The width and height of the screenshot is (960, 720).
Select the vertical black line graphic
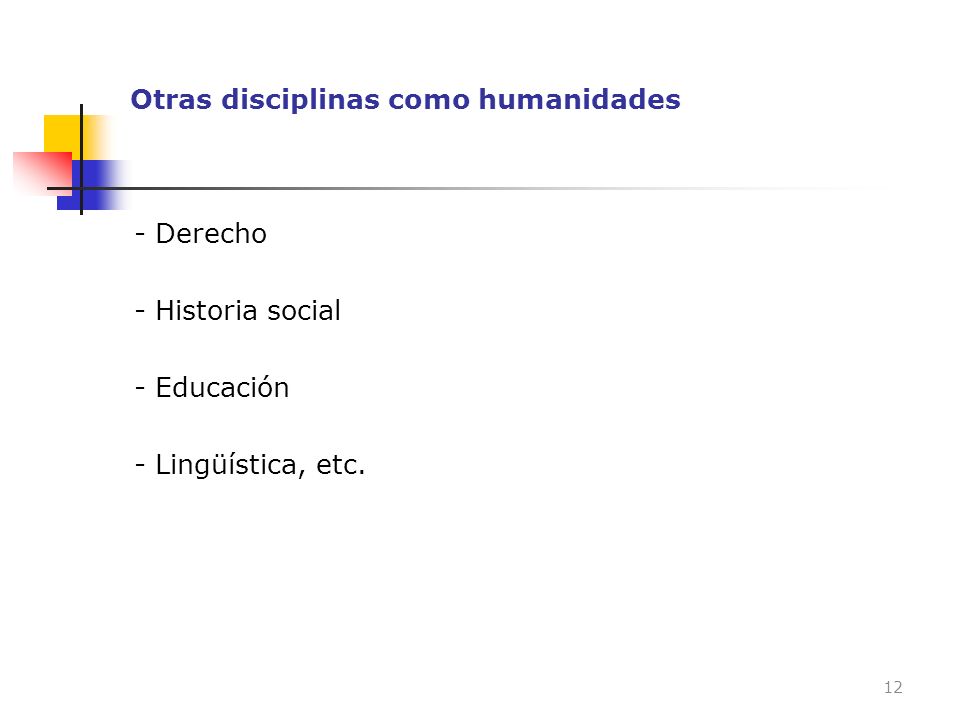[x=81, y=159]
